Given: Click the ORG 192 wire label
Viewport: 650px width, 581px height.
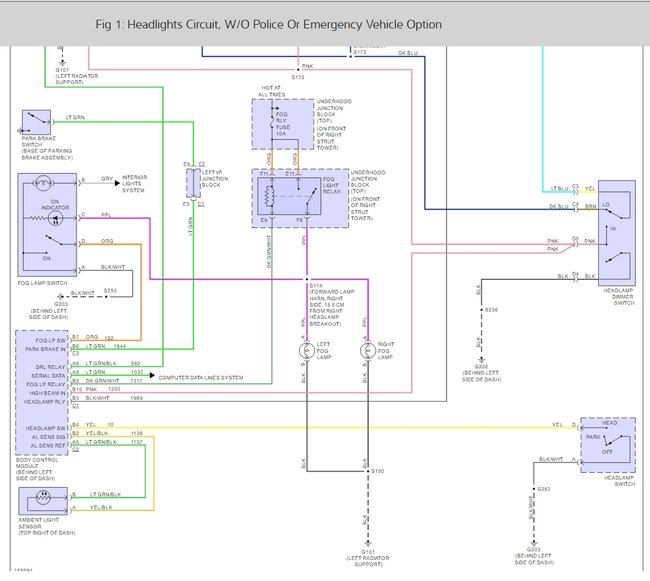Looking at the screenshot, I should pyautogui.click(x=99, y=337).
